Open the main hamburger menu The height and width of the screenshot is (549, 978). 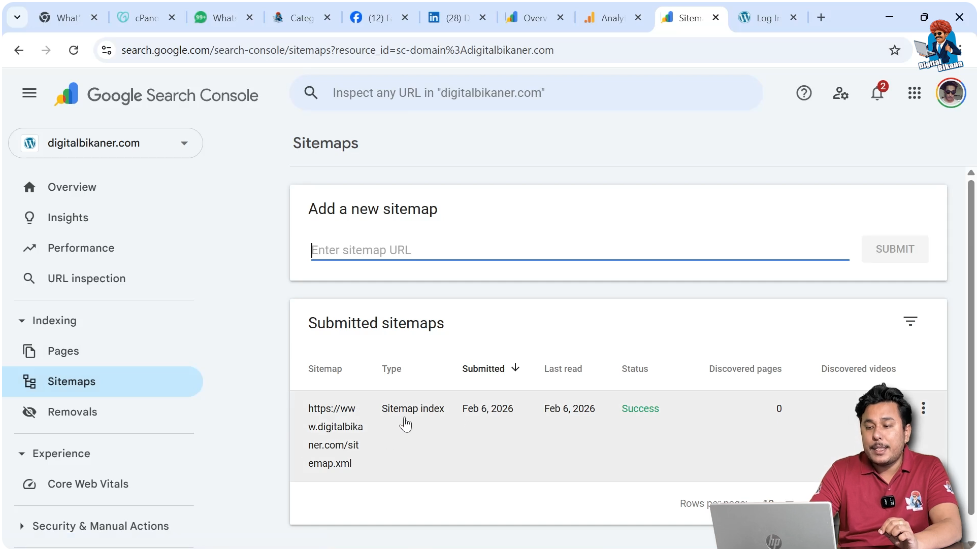(29, 93)
